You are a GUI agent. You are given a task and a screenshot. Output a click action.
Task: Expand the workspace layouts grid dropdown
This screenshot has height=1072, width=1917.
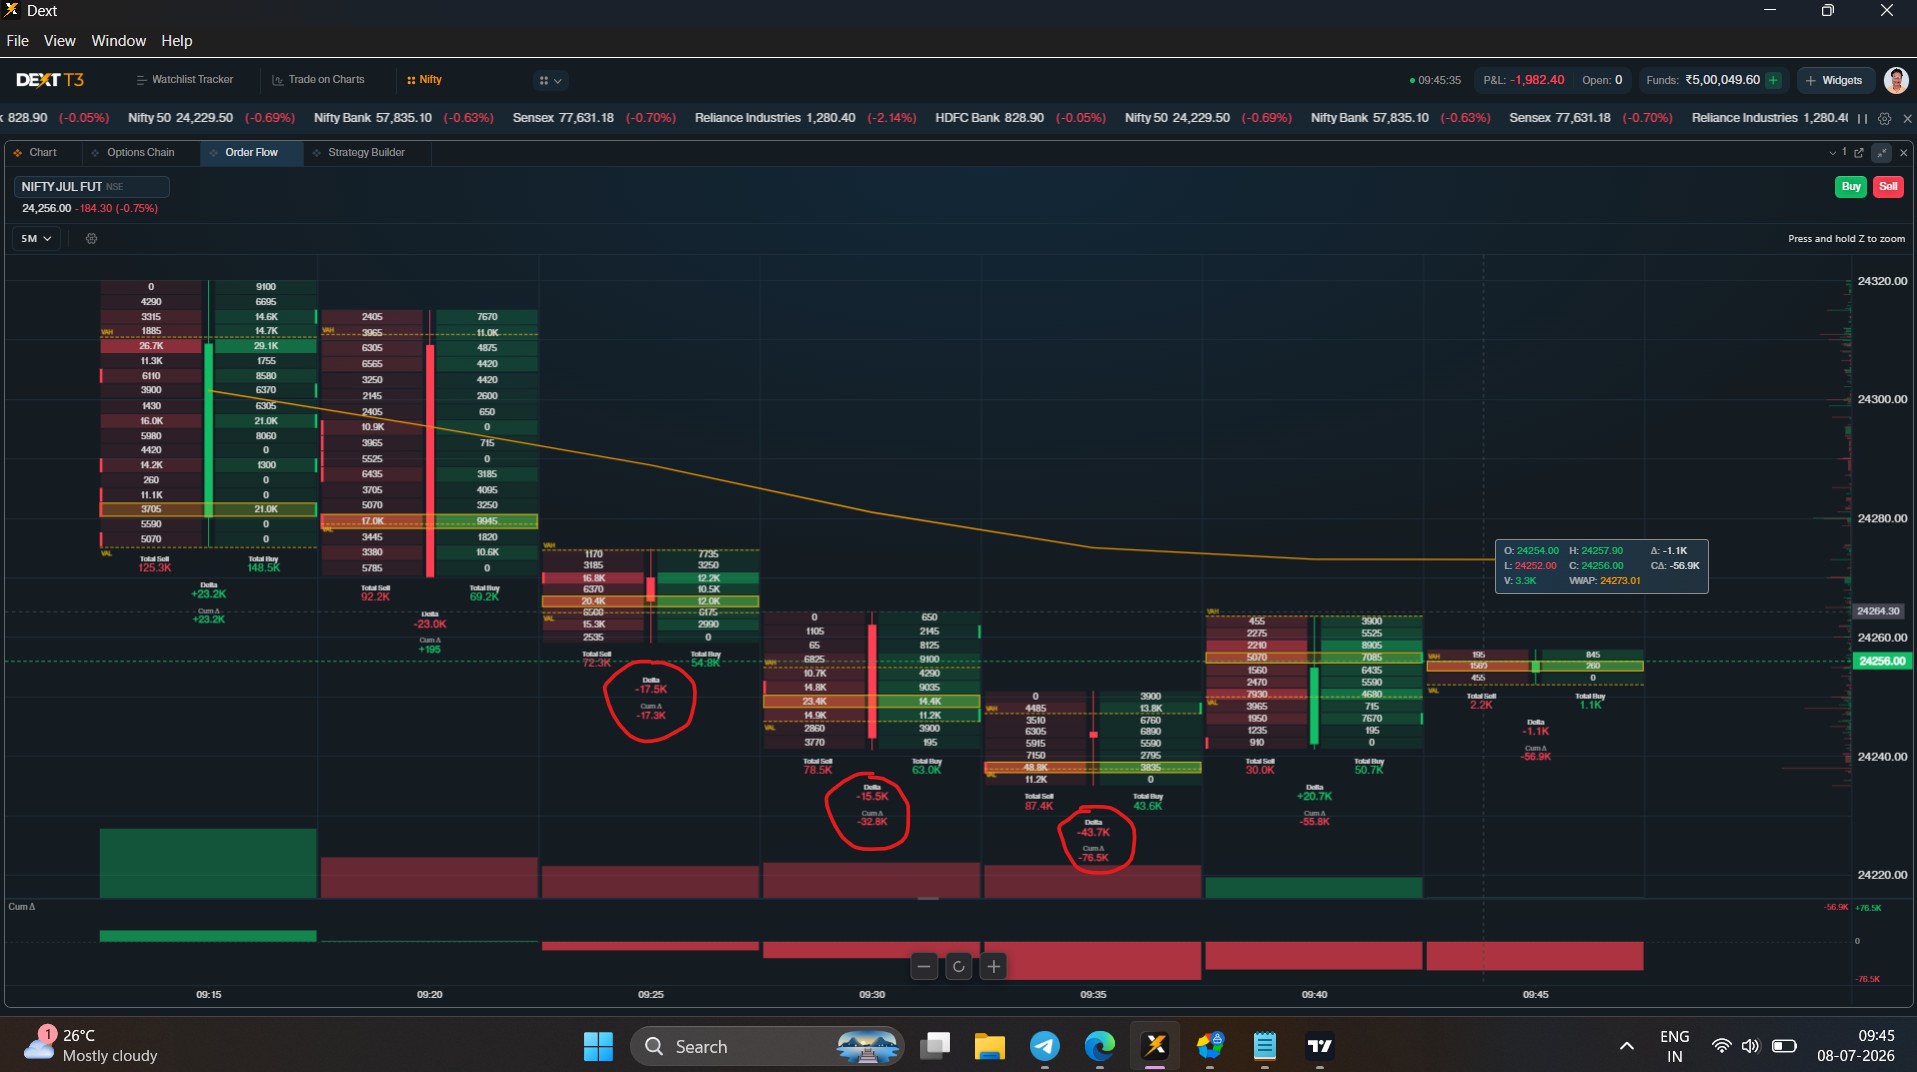coord(550,80)
